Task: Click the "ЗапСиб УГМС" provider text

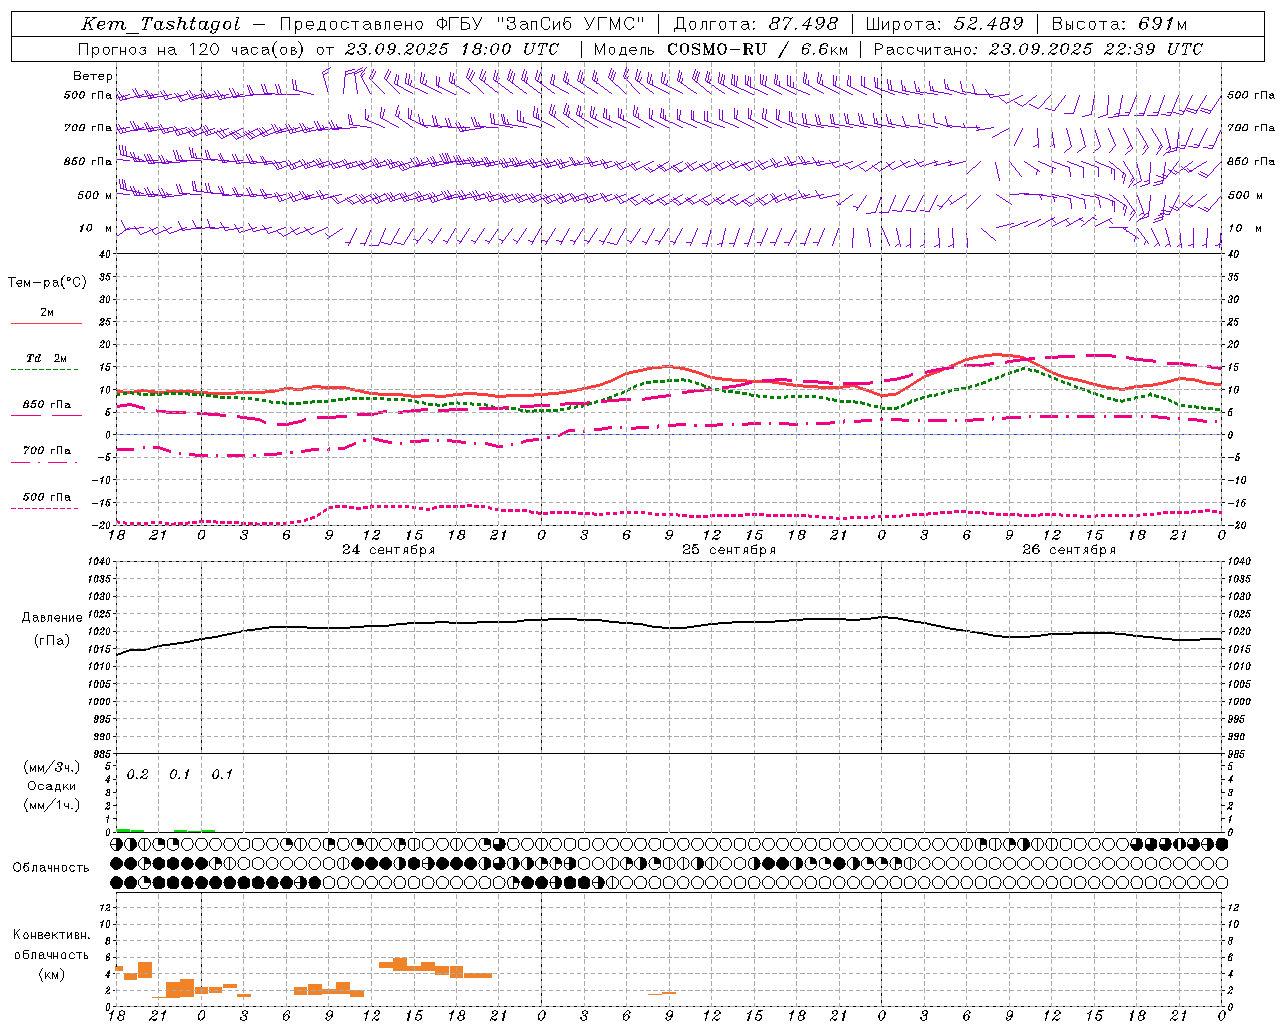Action: 571,24
